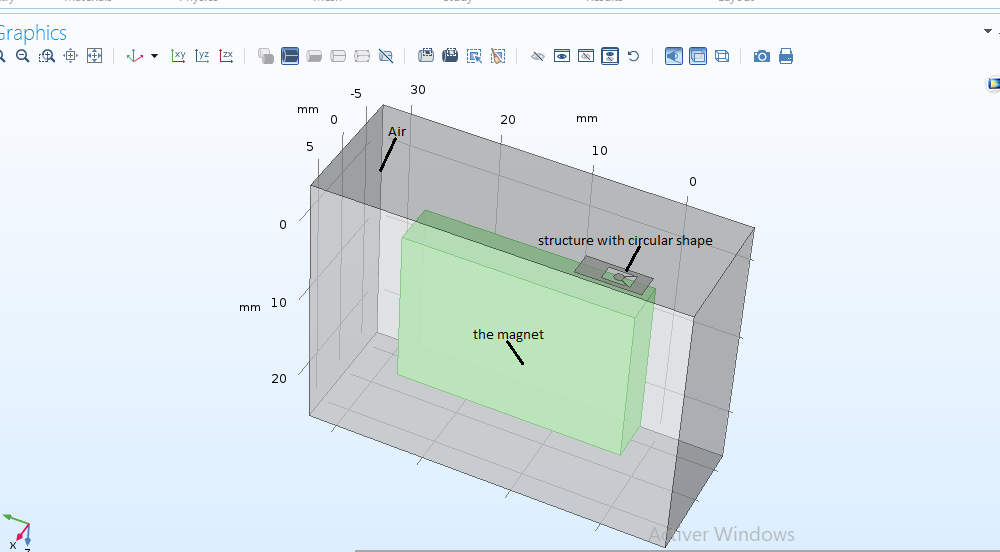This screenshot has width=1000, height=552.
Task: Switch to the XY view
Action: tap(179, 56)
